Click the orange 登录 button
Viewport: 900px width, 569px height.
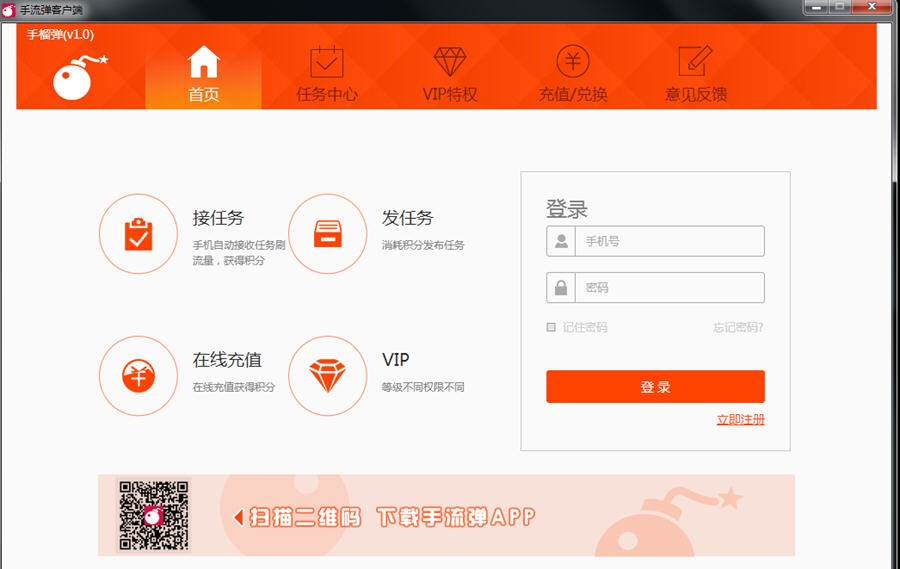(x=655, y=386)
